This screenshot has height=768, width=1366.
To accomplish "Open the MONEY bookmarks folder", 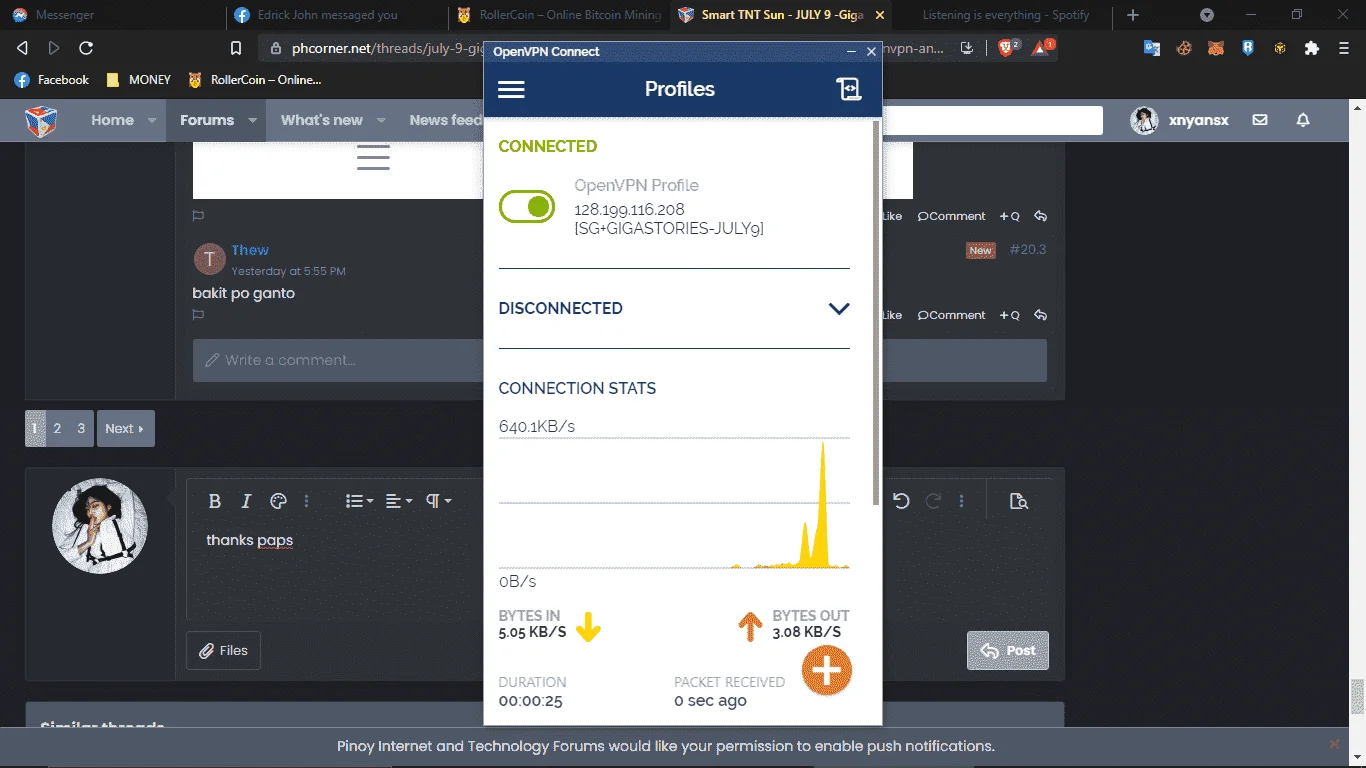I will 138,80.
